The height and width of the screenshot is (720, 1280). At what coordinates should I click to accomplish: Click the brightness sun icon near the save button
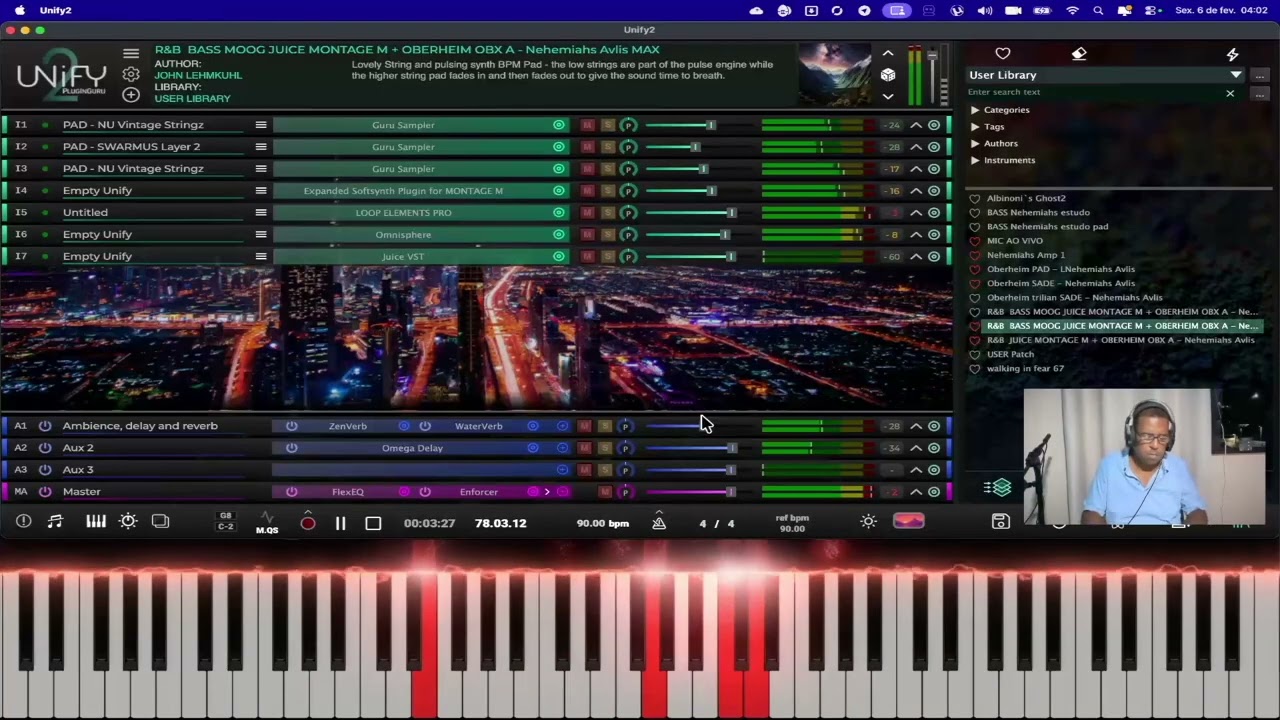[x=868, y=521]
